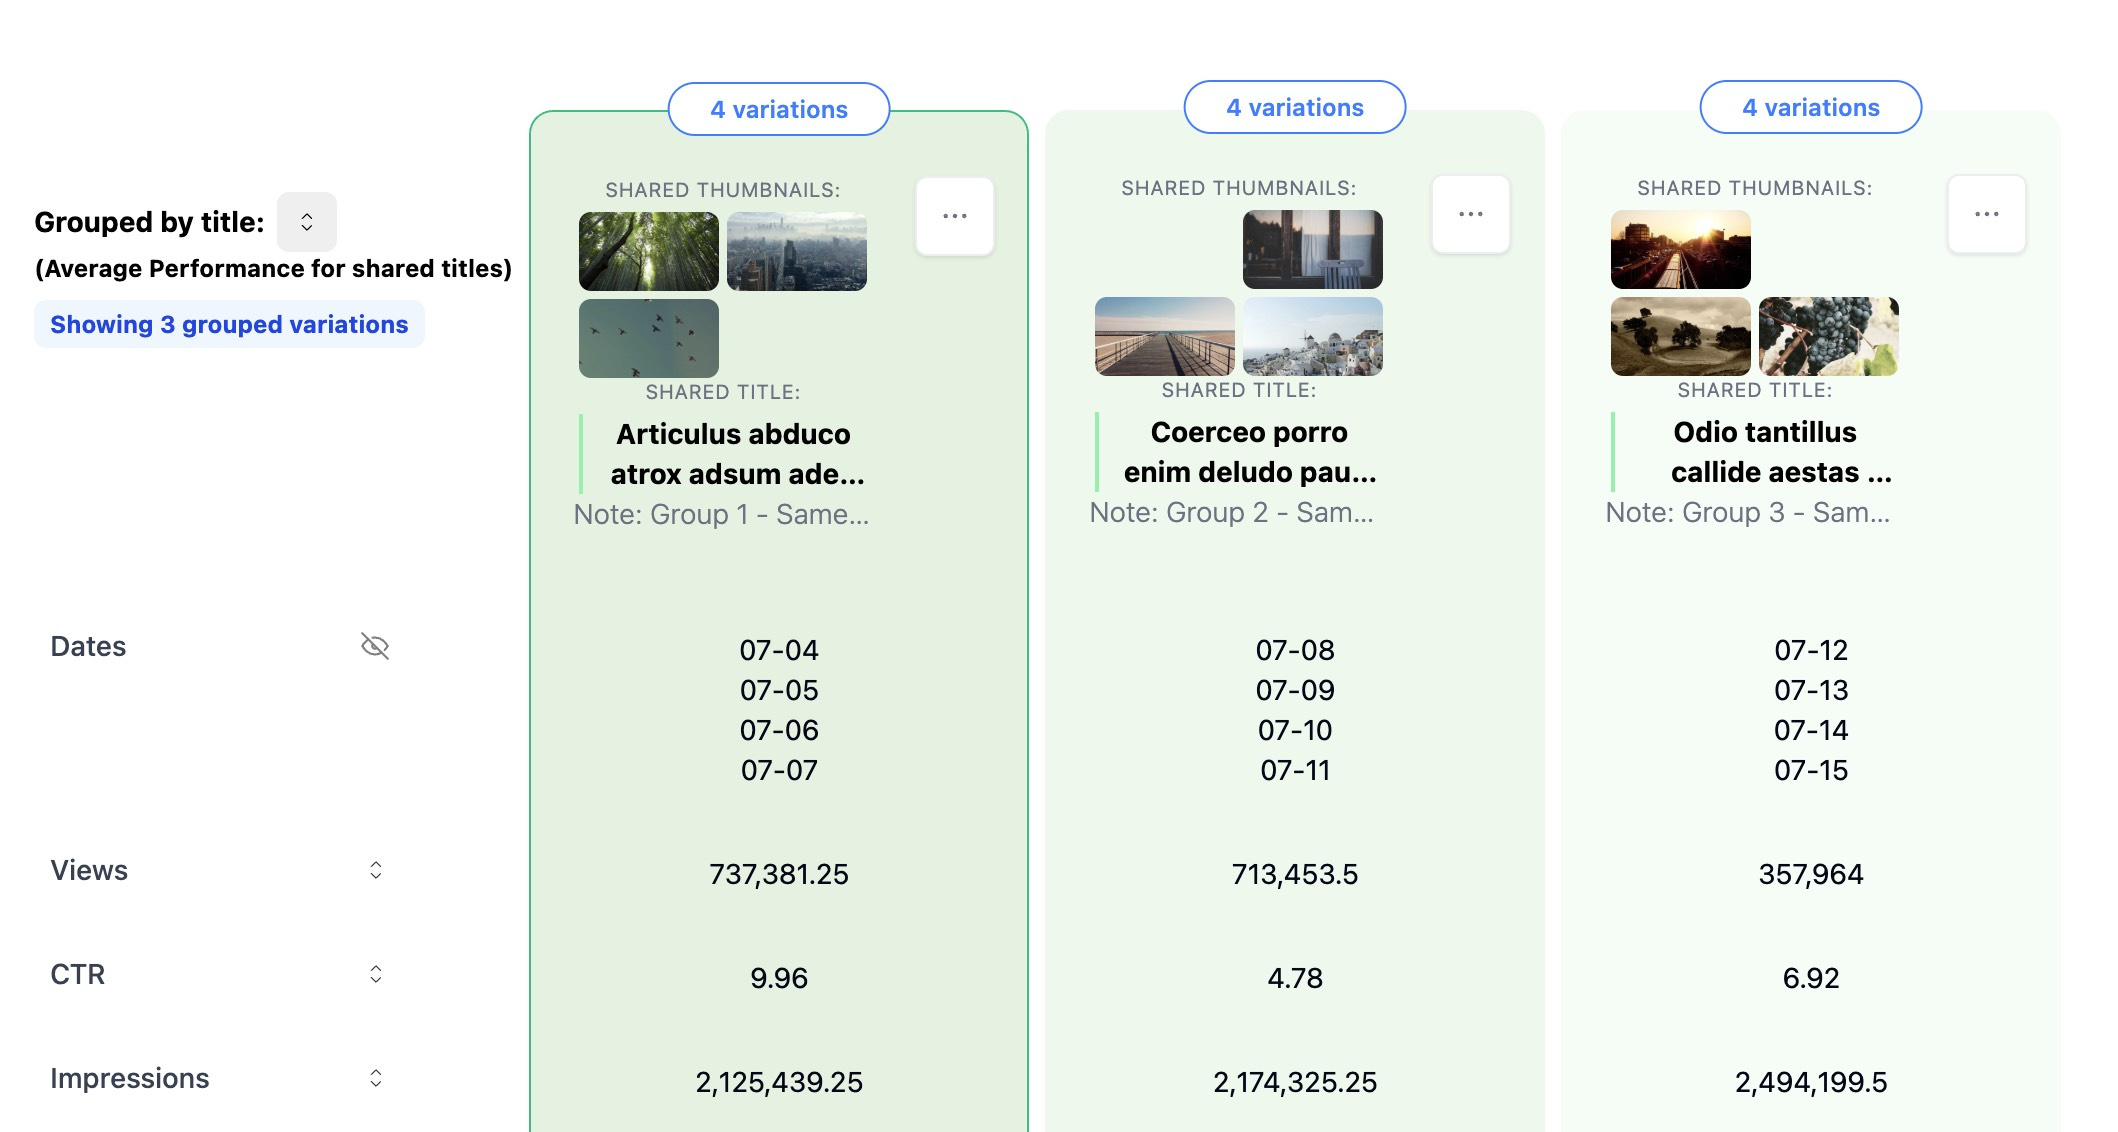Screen dimensions: 2118x1132
Task: Open the Grouped by title selector
Action: [x=307, y=222]
